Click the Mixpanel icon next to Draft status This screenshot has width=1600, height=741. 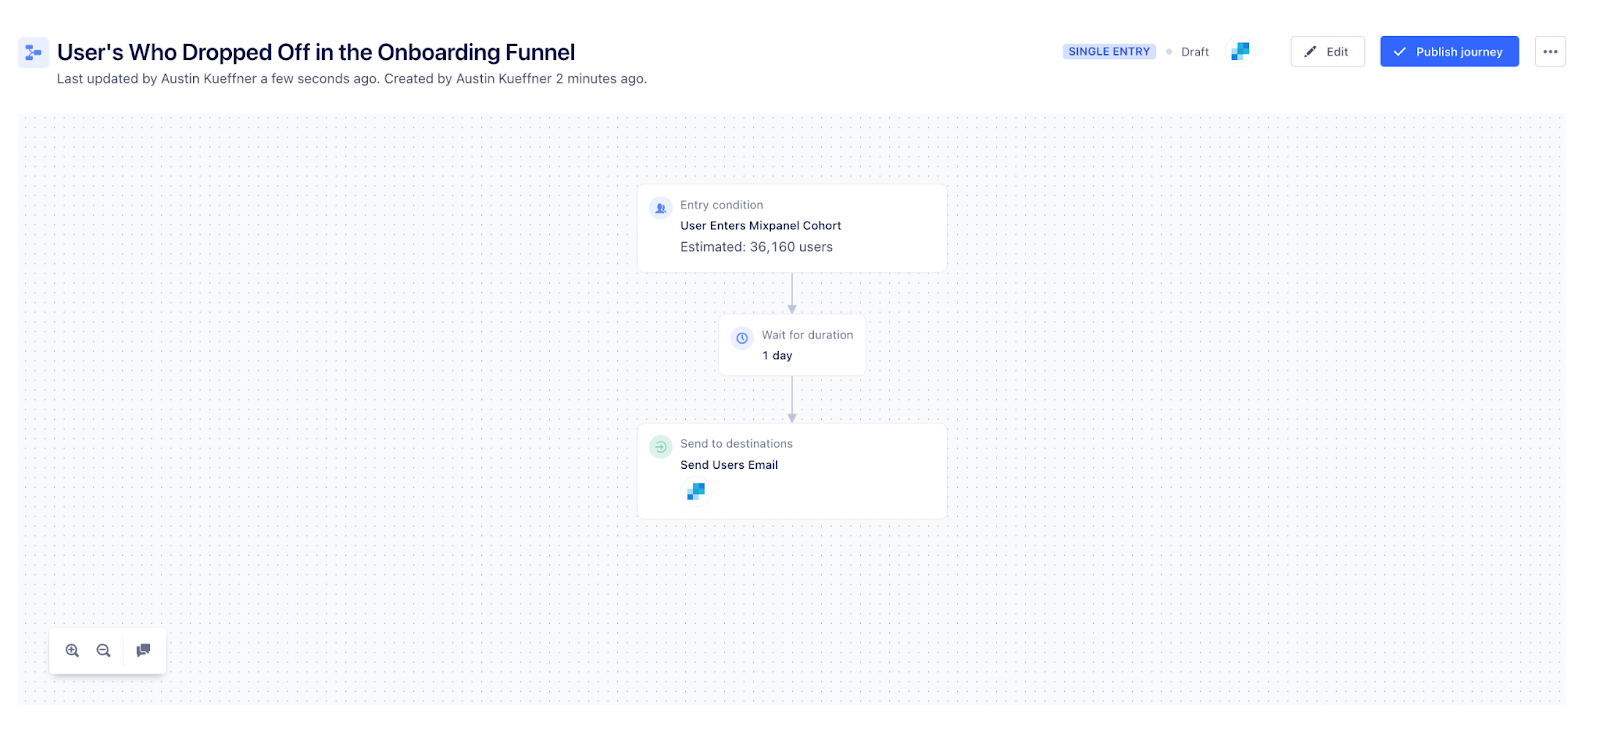(x=1239, y=51)
